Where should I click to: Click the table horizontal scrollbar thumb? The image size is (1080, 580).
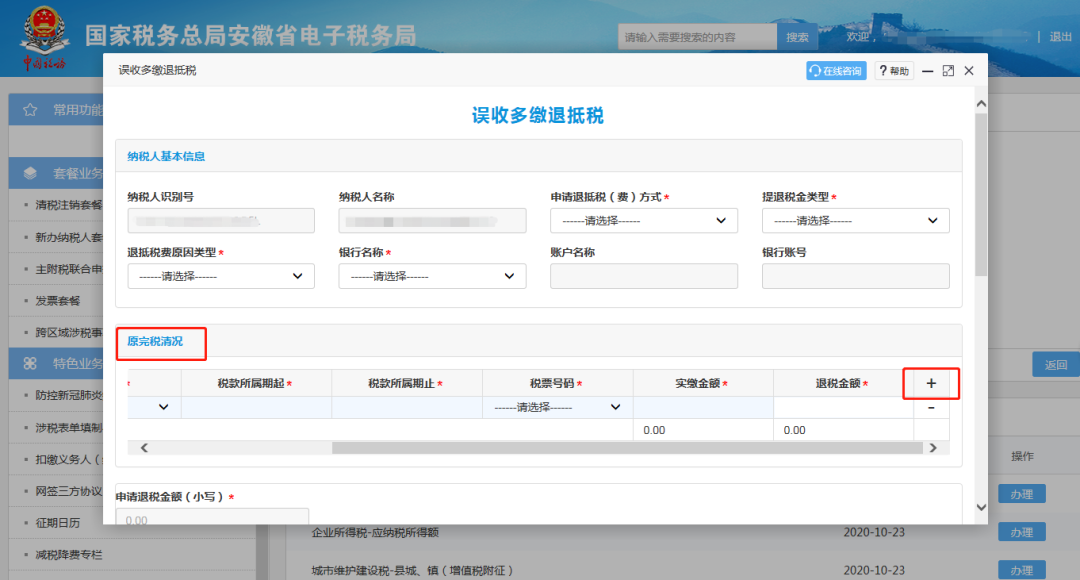[x=627, y=448]
